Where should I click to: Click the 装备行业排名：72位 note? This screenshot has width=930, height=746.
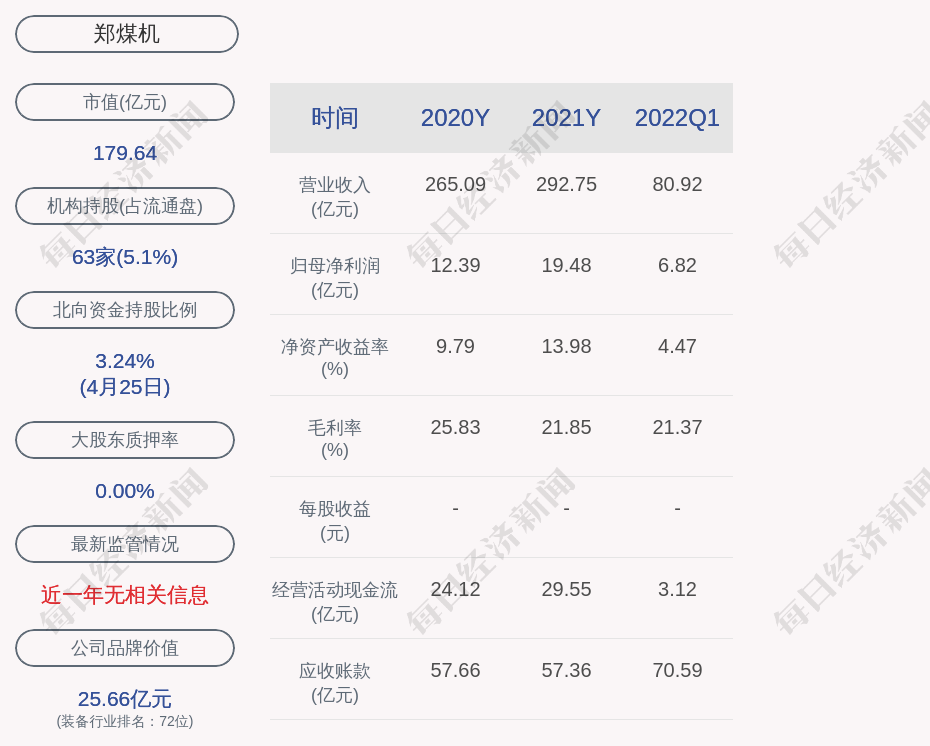pos(125,721)
